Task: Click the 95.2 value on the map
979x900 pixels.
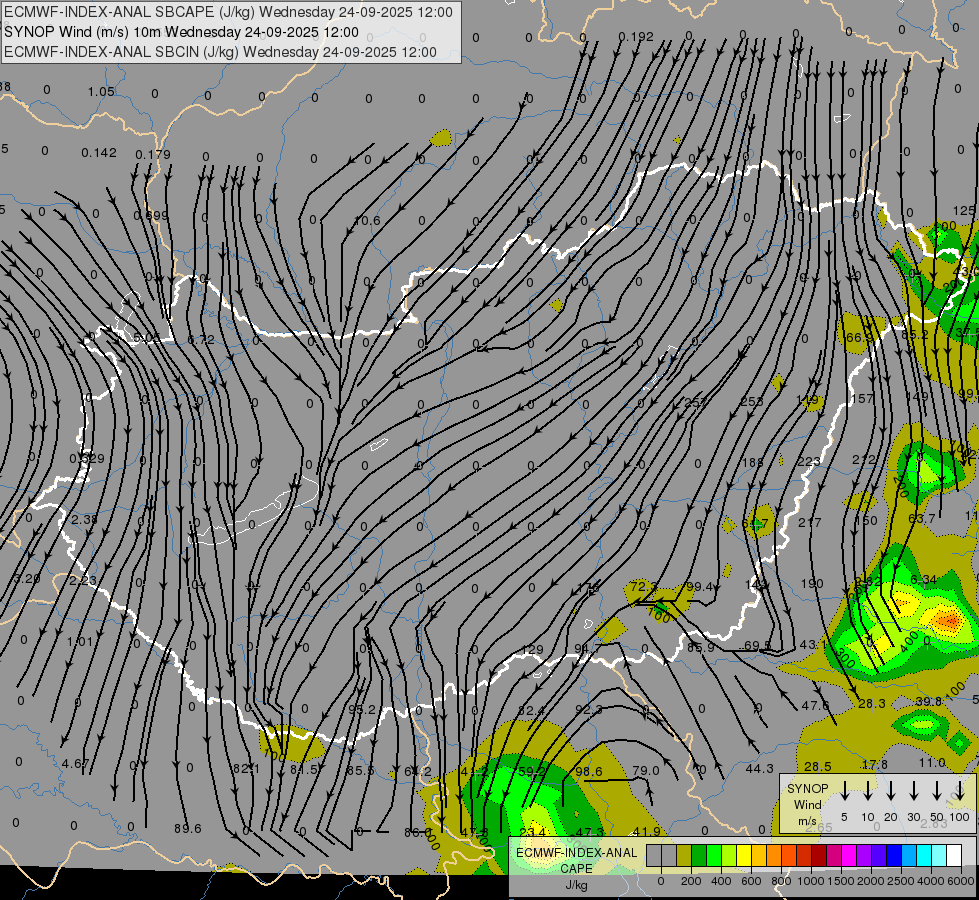Action: click(x=362, y=710)
